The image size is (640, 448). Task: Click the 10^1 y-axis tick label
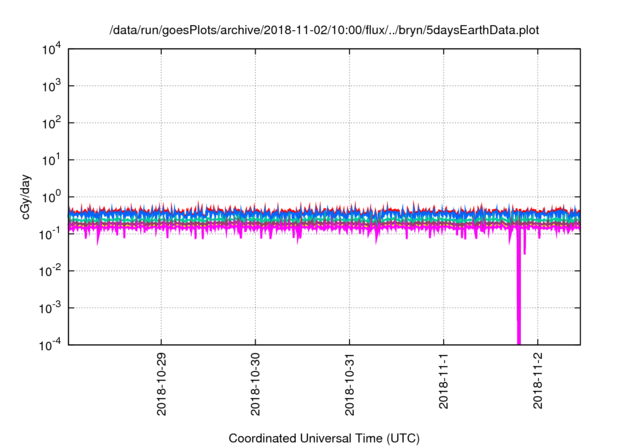52,160
